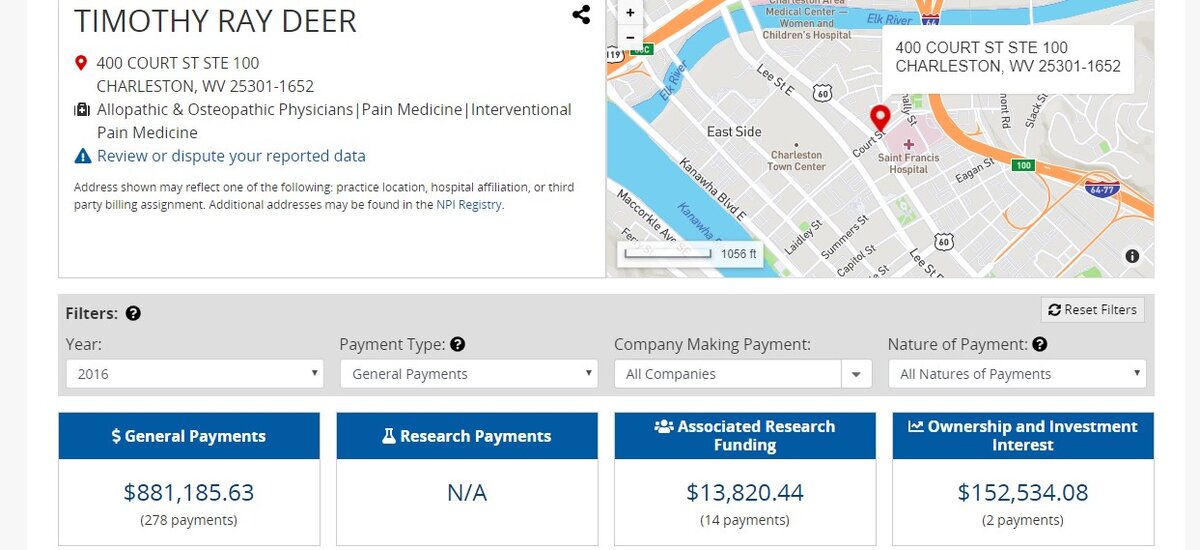Click the help icon beside Filters
This screenshot has width=1200, height=550.
click(133, 313)
